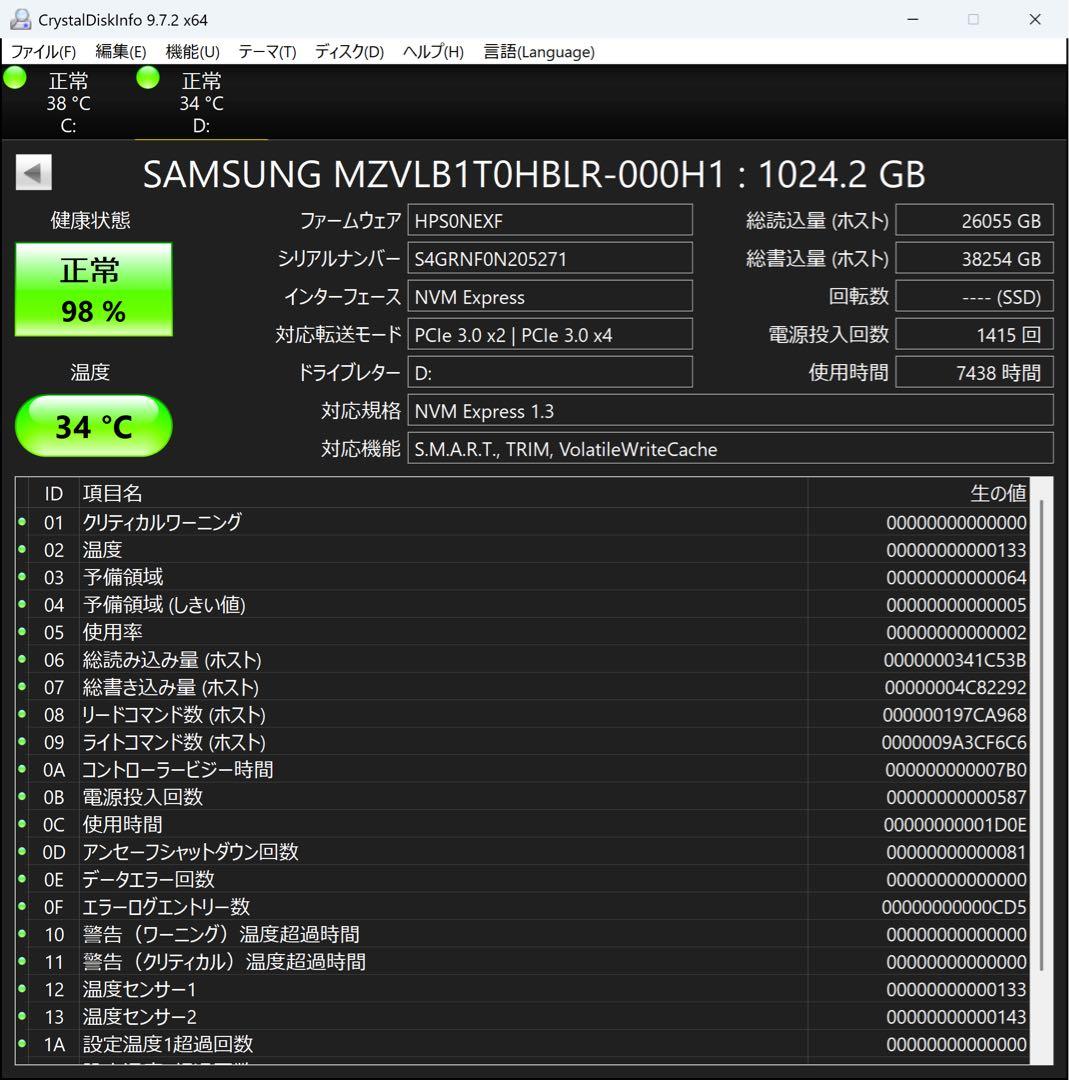Image resolution: width=1069 pixels, height=1080 pixels.
Task: Click the firmware field HPS0NEXF
Action: 550,220
